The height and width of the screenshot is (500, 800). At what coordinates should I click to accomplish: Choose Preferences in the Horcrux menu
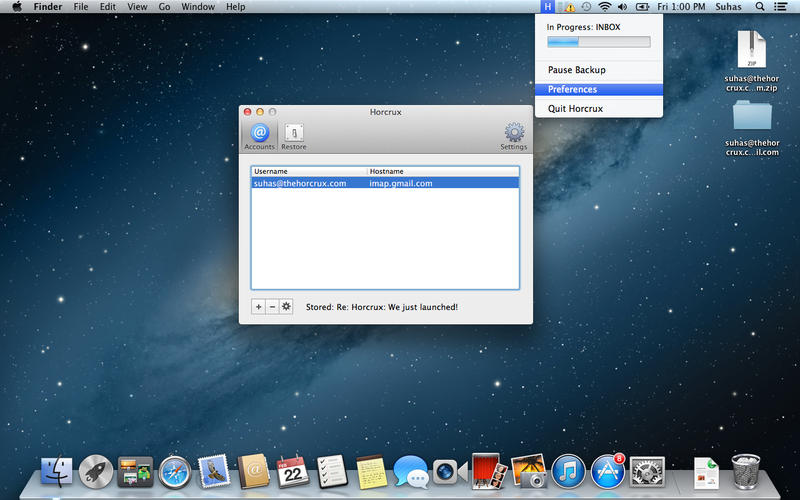(572, 90)
